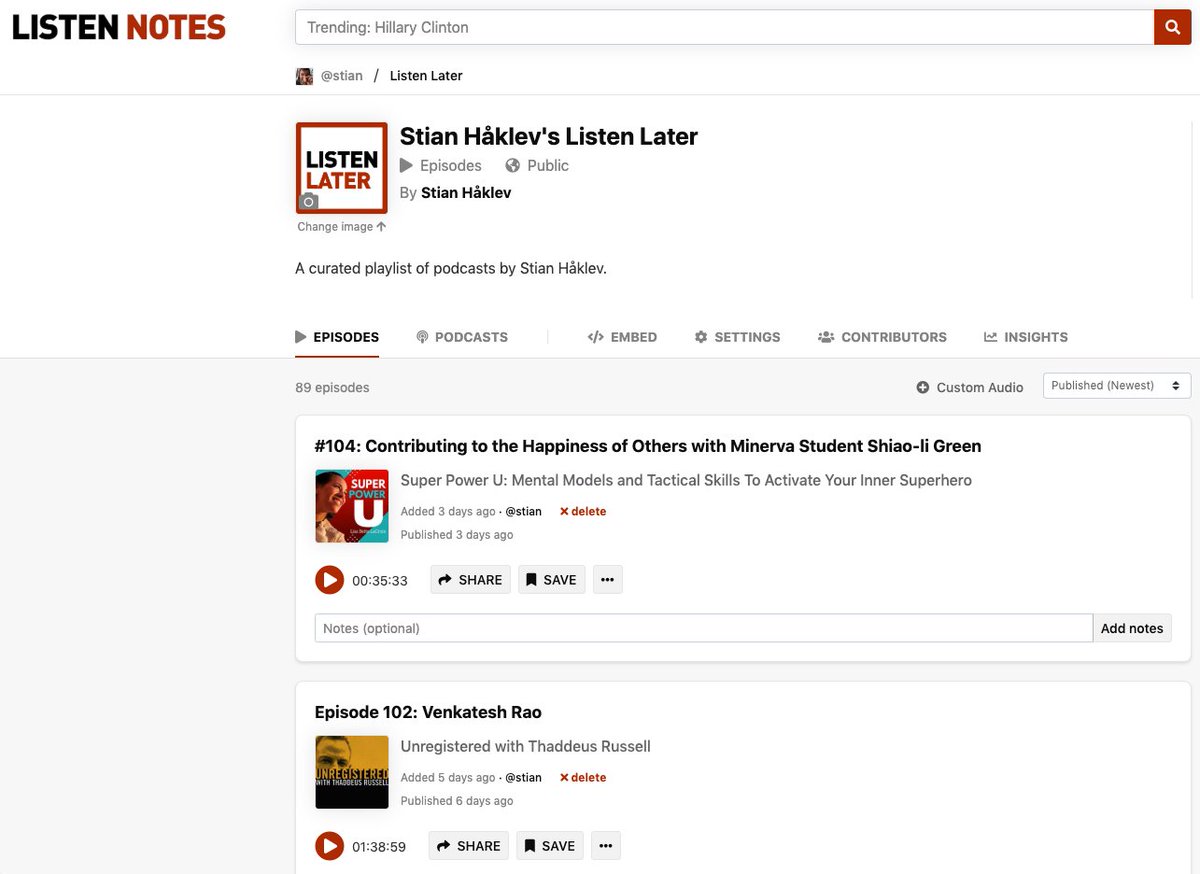This screenshot has height=874, width=1200.
Task: Click the Stian Håklev's Listen Later heading
Action: [549, 136]
